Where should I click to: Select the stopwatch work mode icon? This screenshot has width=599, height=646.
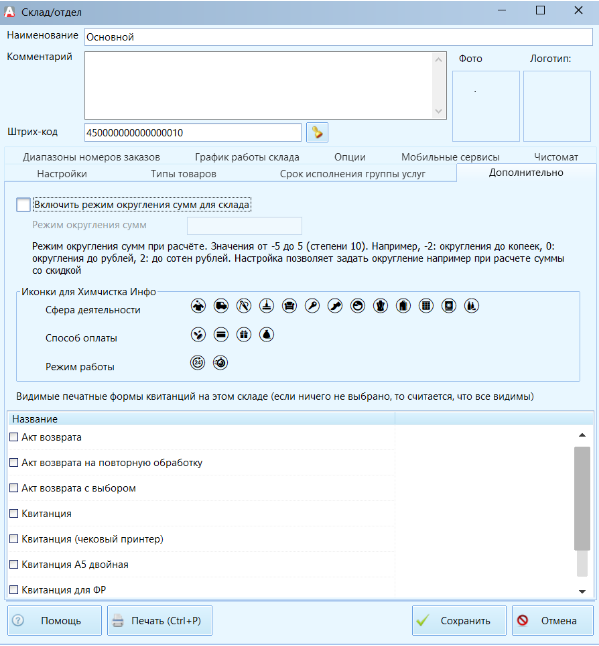click(220, 363)
